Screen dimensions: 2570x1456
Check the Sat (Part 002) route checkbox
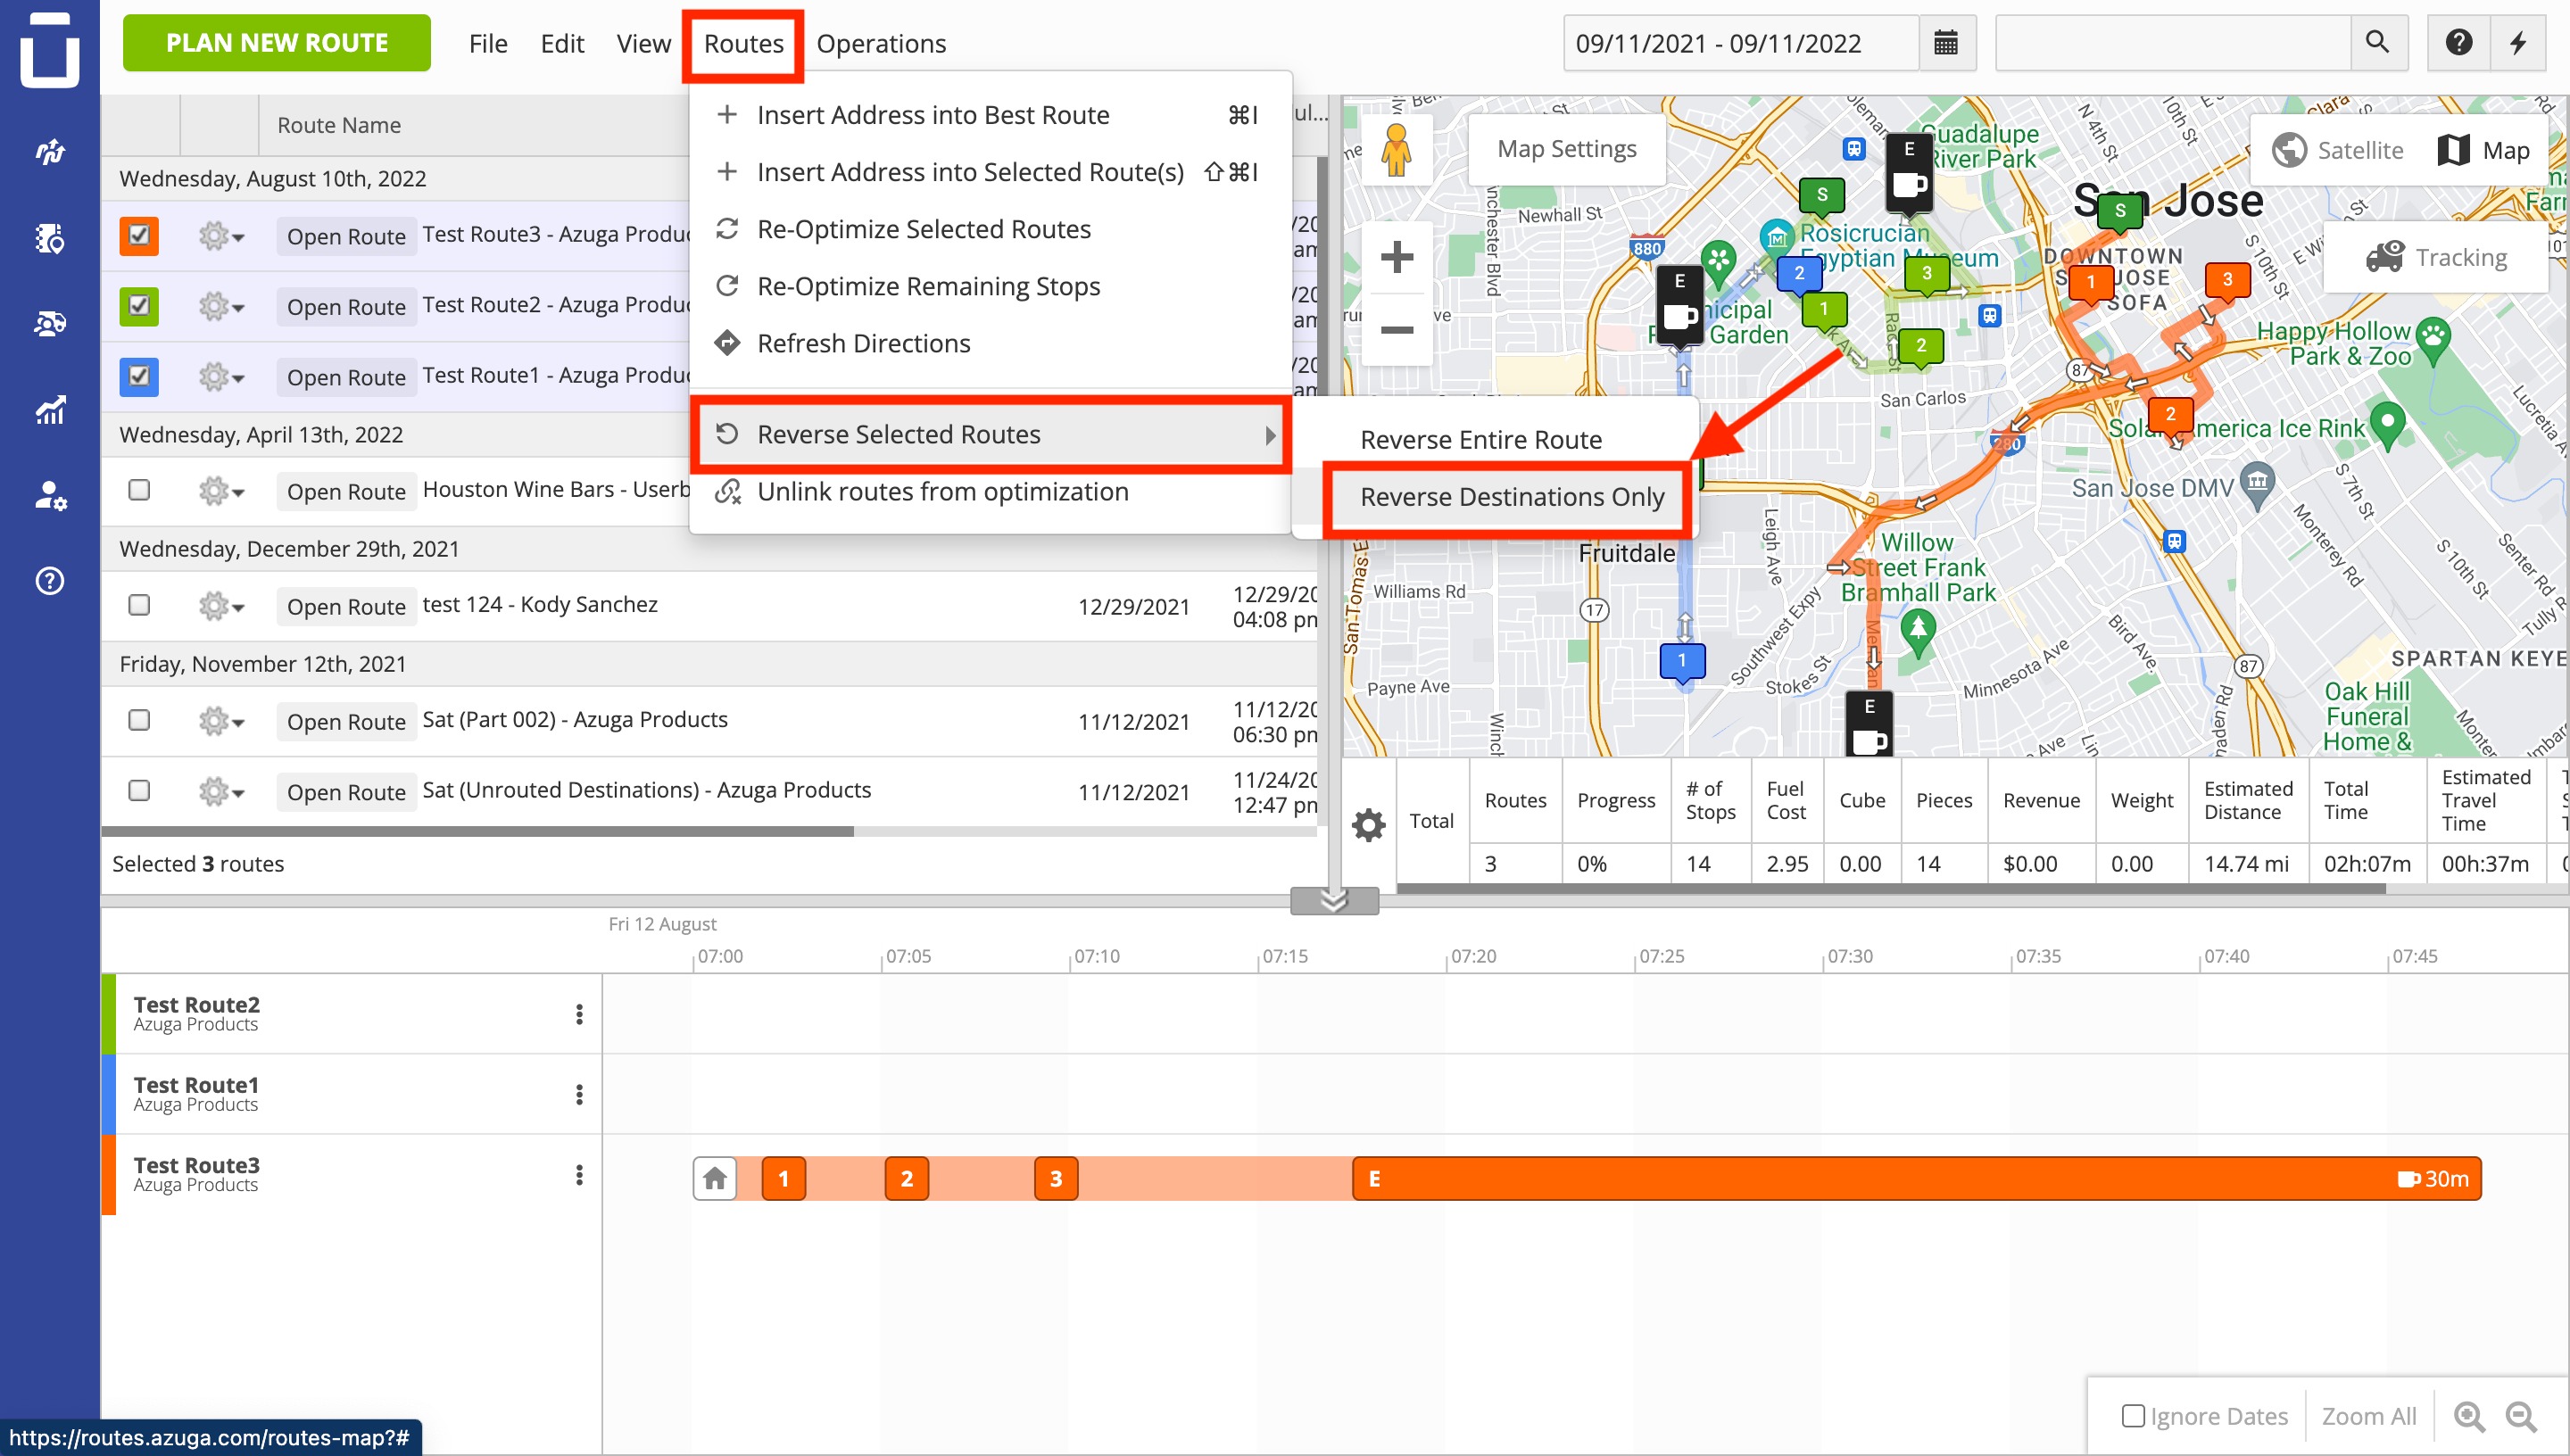[139, 720]
